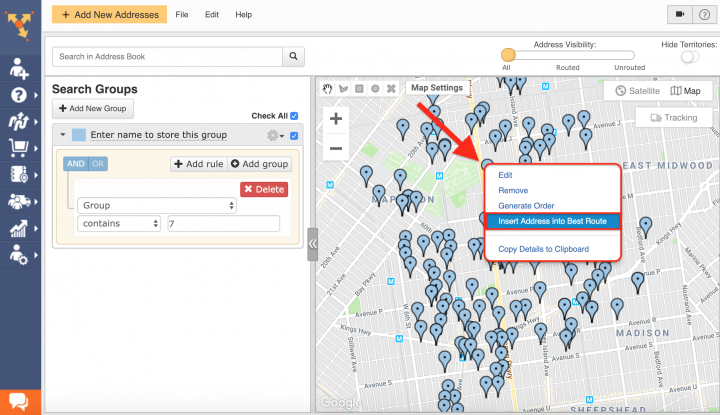
Task: Open the help question mark sidebar icon
Action: coord(19,95)
